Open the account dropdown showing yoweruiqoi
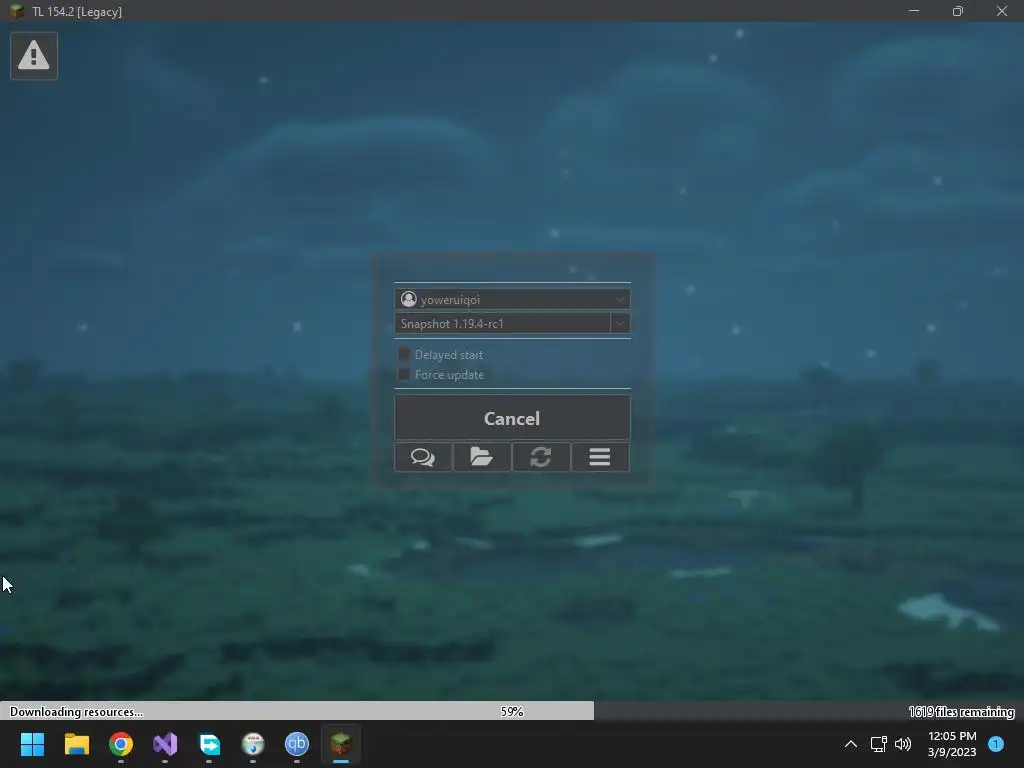The width and height of the screenshot is (1024, 768). [512, 299]
